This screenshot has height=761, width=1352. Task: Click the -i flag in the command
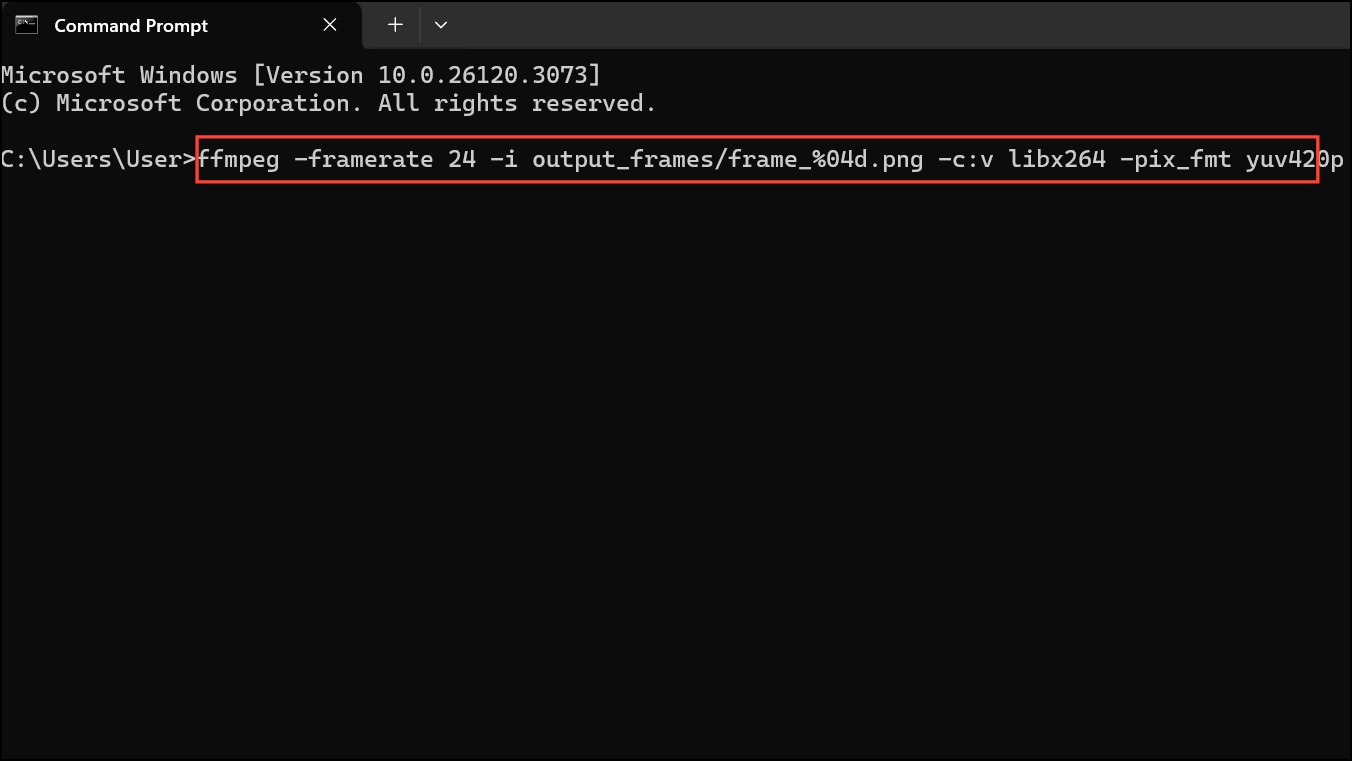click(x=504, y=159)
